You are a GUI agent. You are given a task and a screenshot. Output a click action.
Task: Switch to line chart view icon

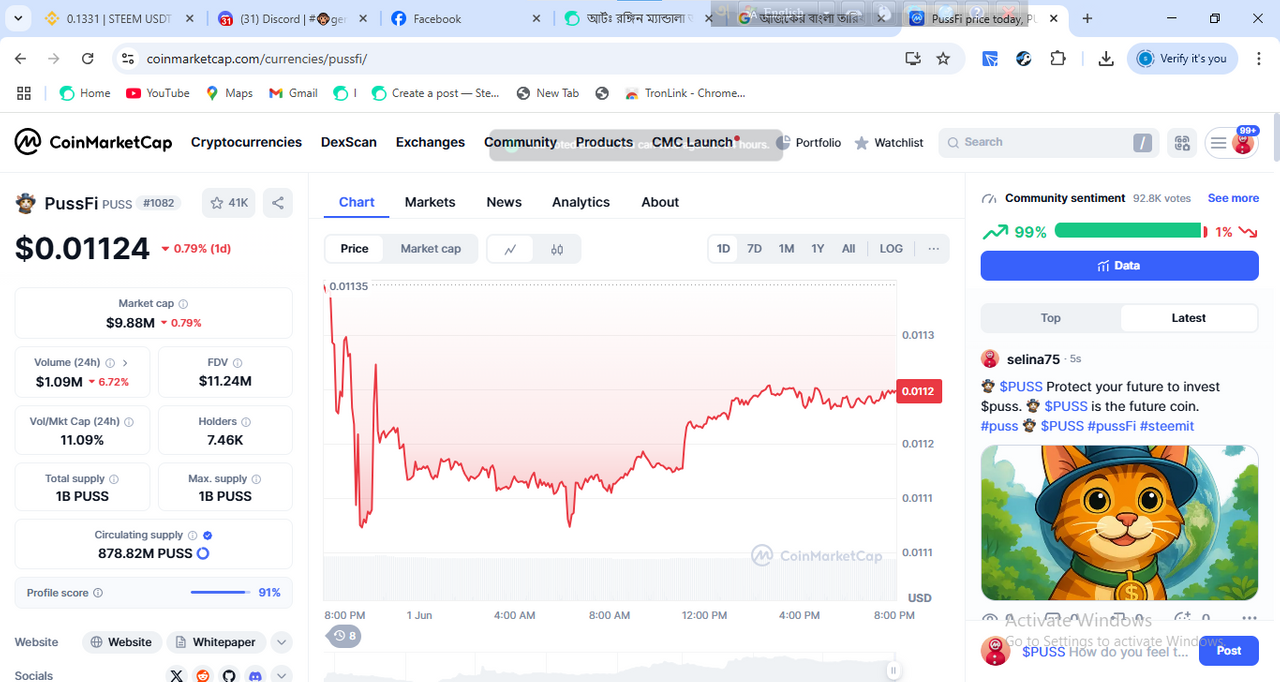510,249
